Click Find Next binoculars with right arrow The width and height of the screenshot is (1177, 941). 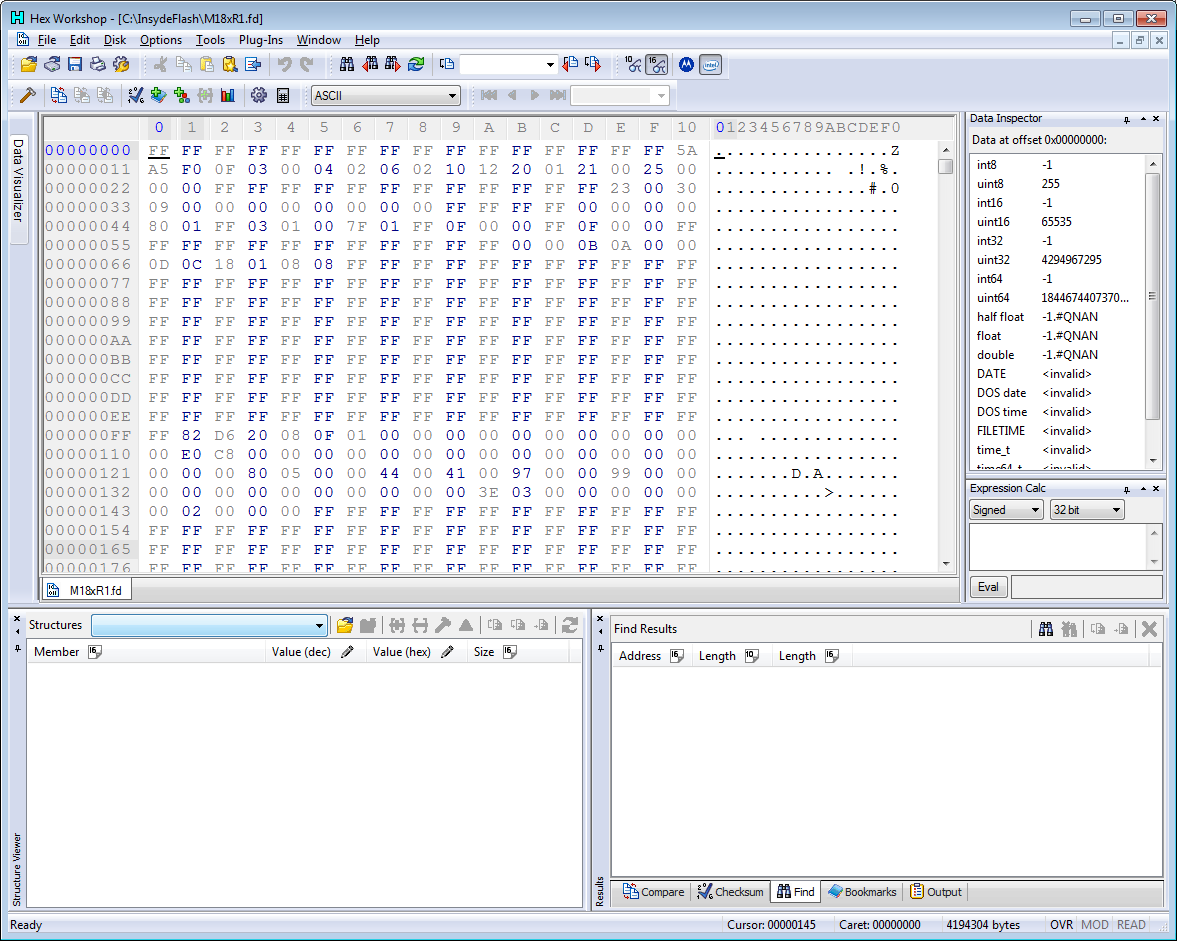[393, 65]
